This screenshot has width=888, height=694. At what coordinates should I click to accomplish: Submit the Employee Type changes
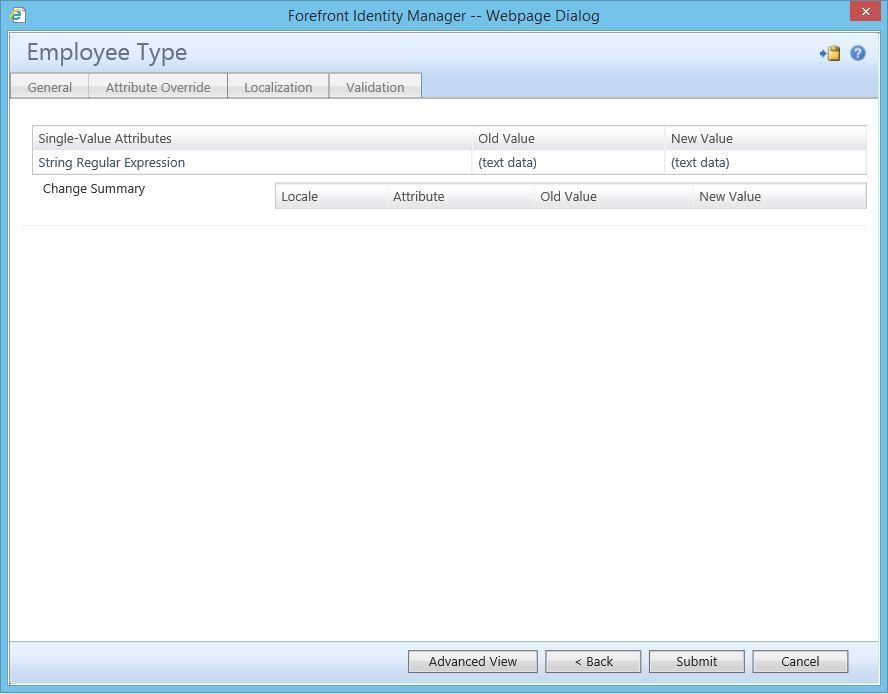pos(697,661)
